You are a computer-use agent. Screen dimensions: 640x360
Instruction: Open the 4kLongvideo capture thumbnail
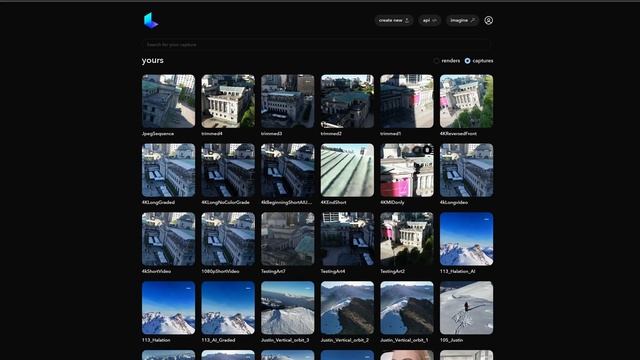click(x=467, y=170)
